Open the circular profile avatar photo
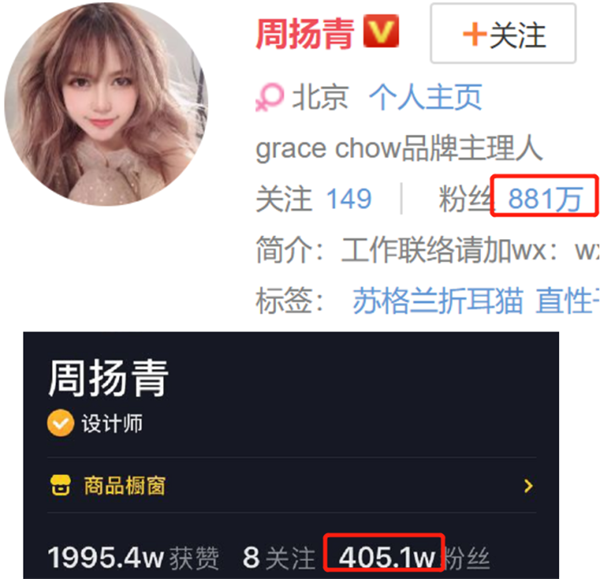Viewport: 600px width, 579px height. (x=106, y=104)
